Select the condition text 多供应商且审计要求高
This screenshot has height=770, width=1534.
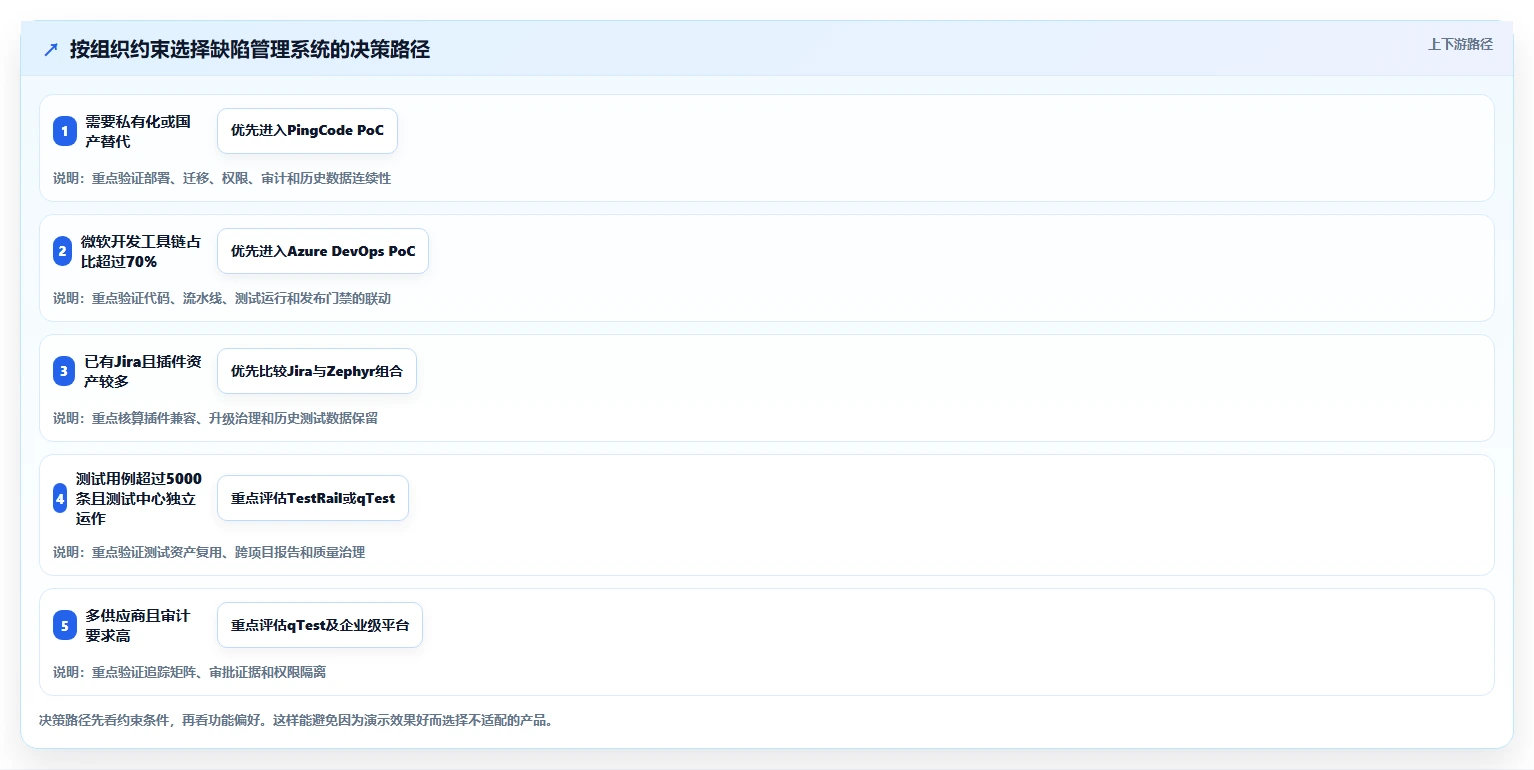[x=138, y=625]
